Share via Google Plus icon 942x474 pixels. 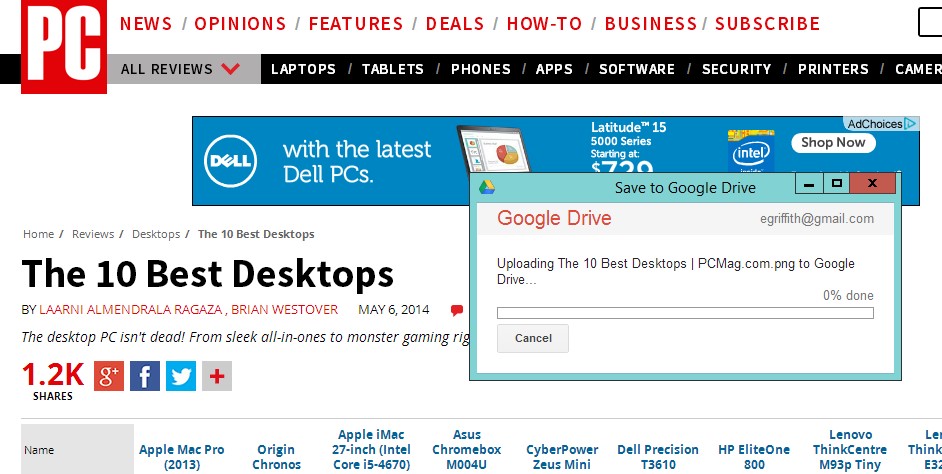[x=109, y=376]
